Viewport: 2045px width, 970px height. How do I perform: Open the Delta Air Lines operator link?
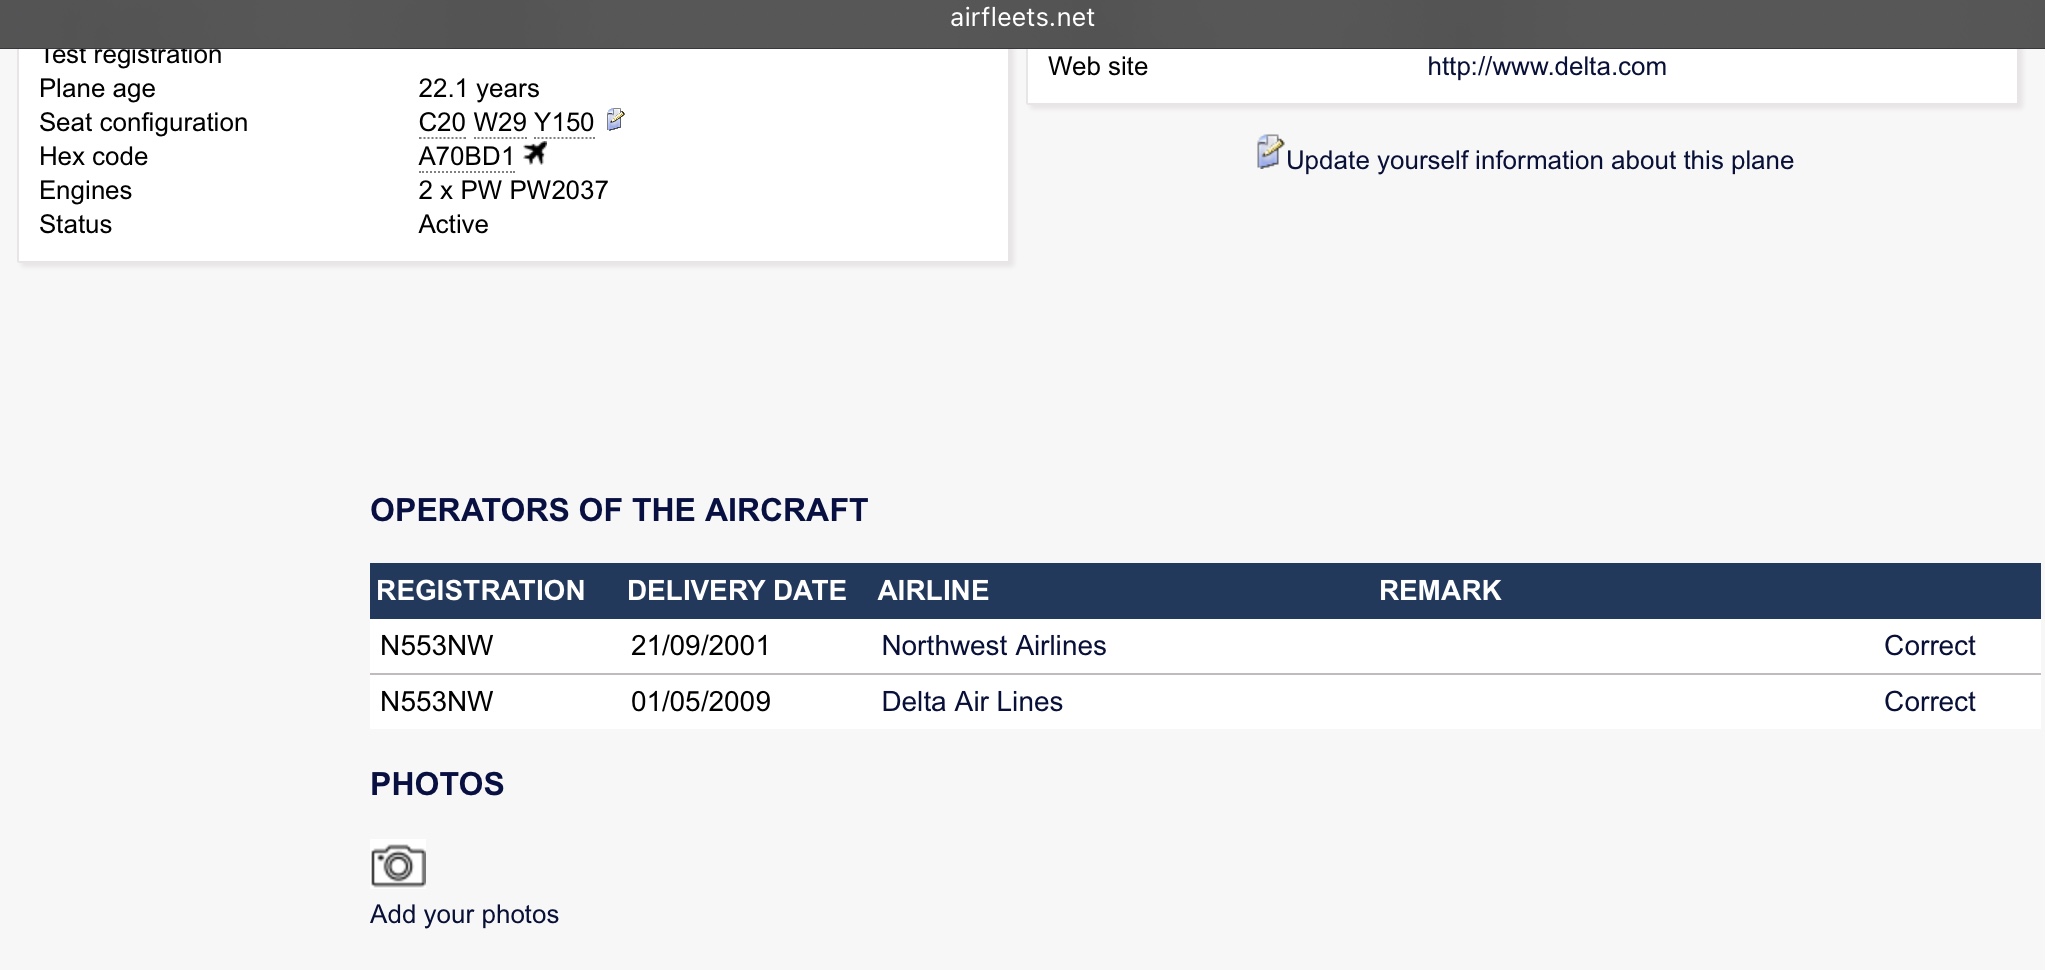(x=971, y=702)
